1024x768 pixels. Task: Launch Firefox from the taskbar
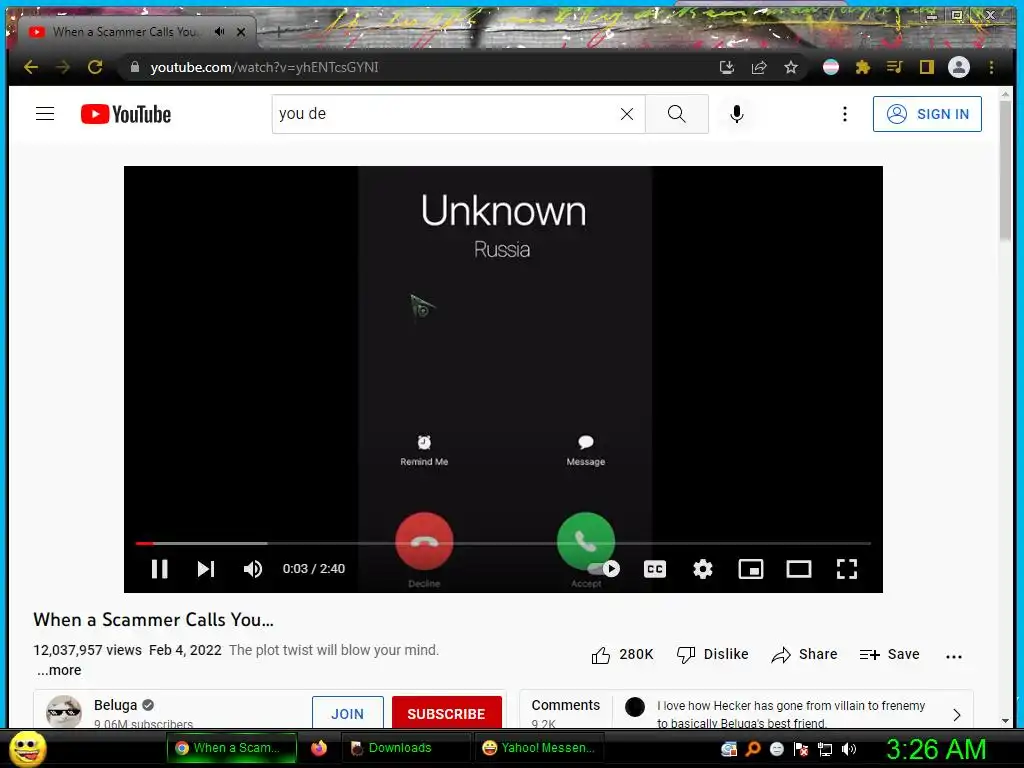click(319, 748)
